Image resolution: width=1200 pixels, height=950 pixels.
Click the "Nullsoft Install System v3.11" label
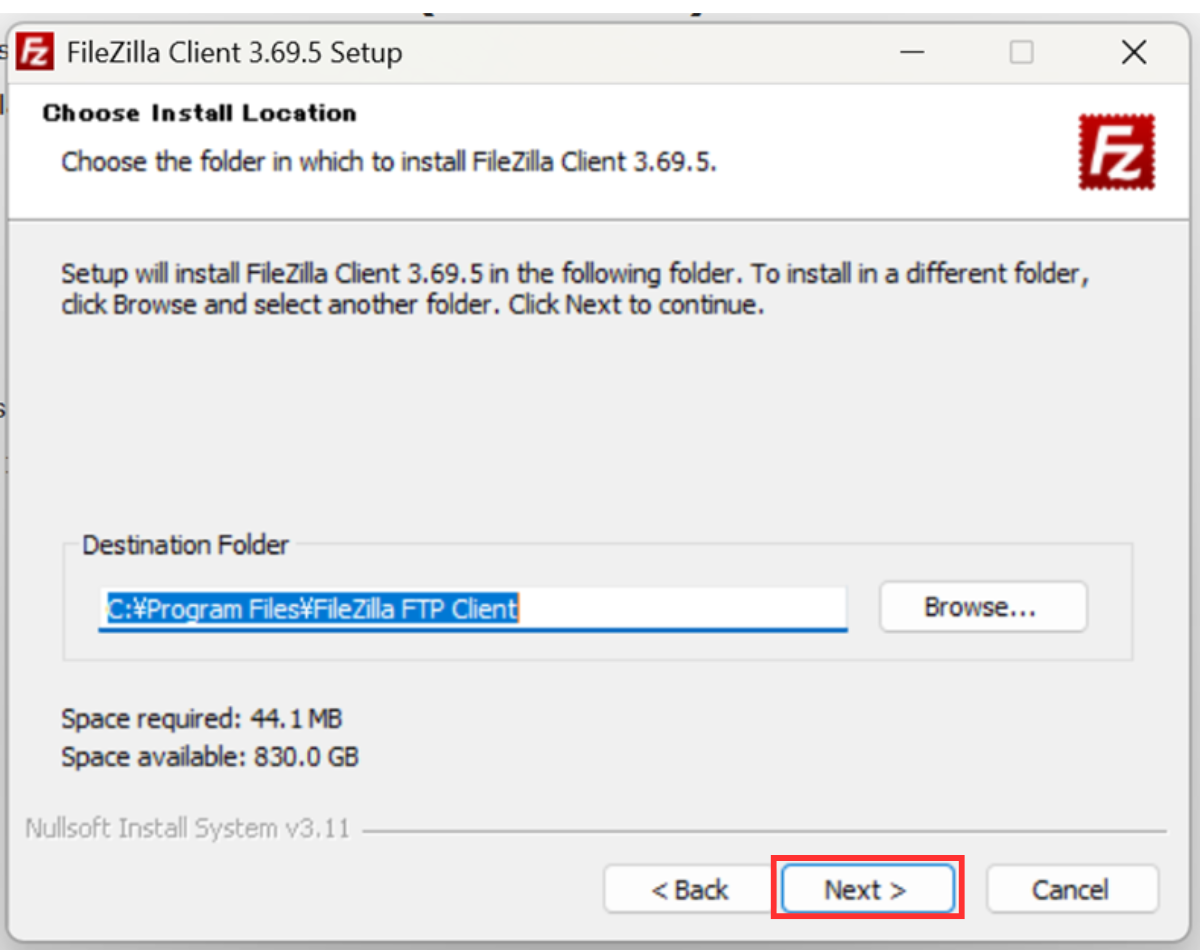coord(187,829)
